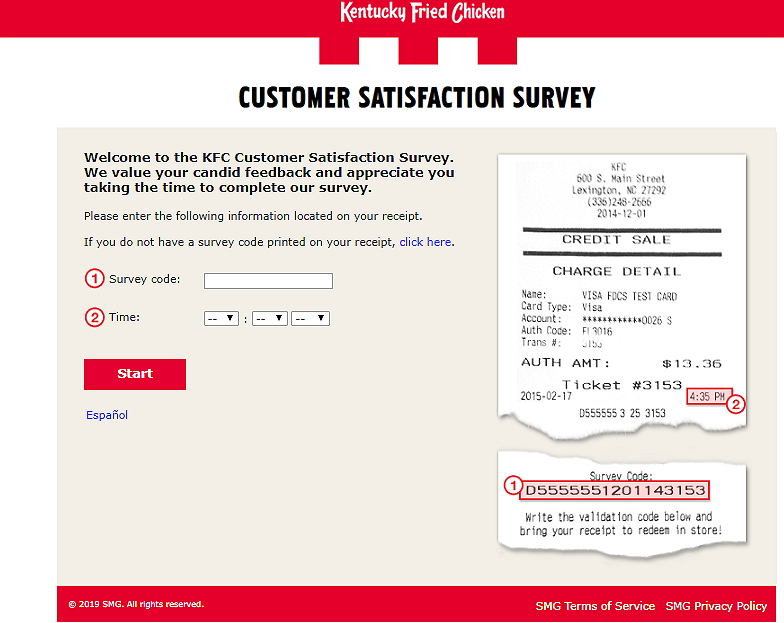Click 'Please enter the following information' text
This screenshot has height=623, width=784.
click(x=253, y=216)
